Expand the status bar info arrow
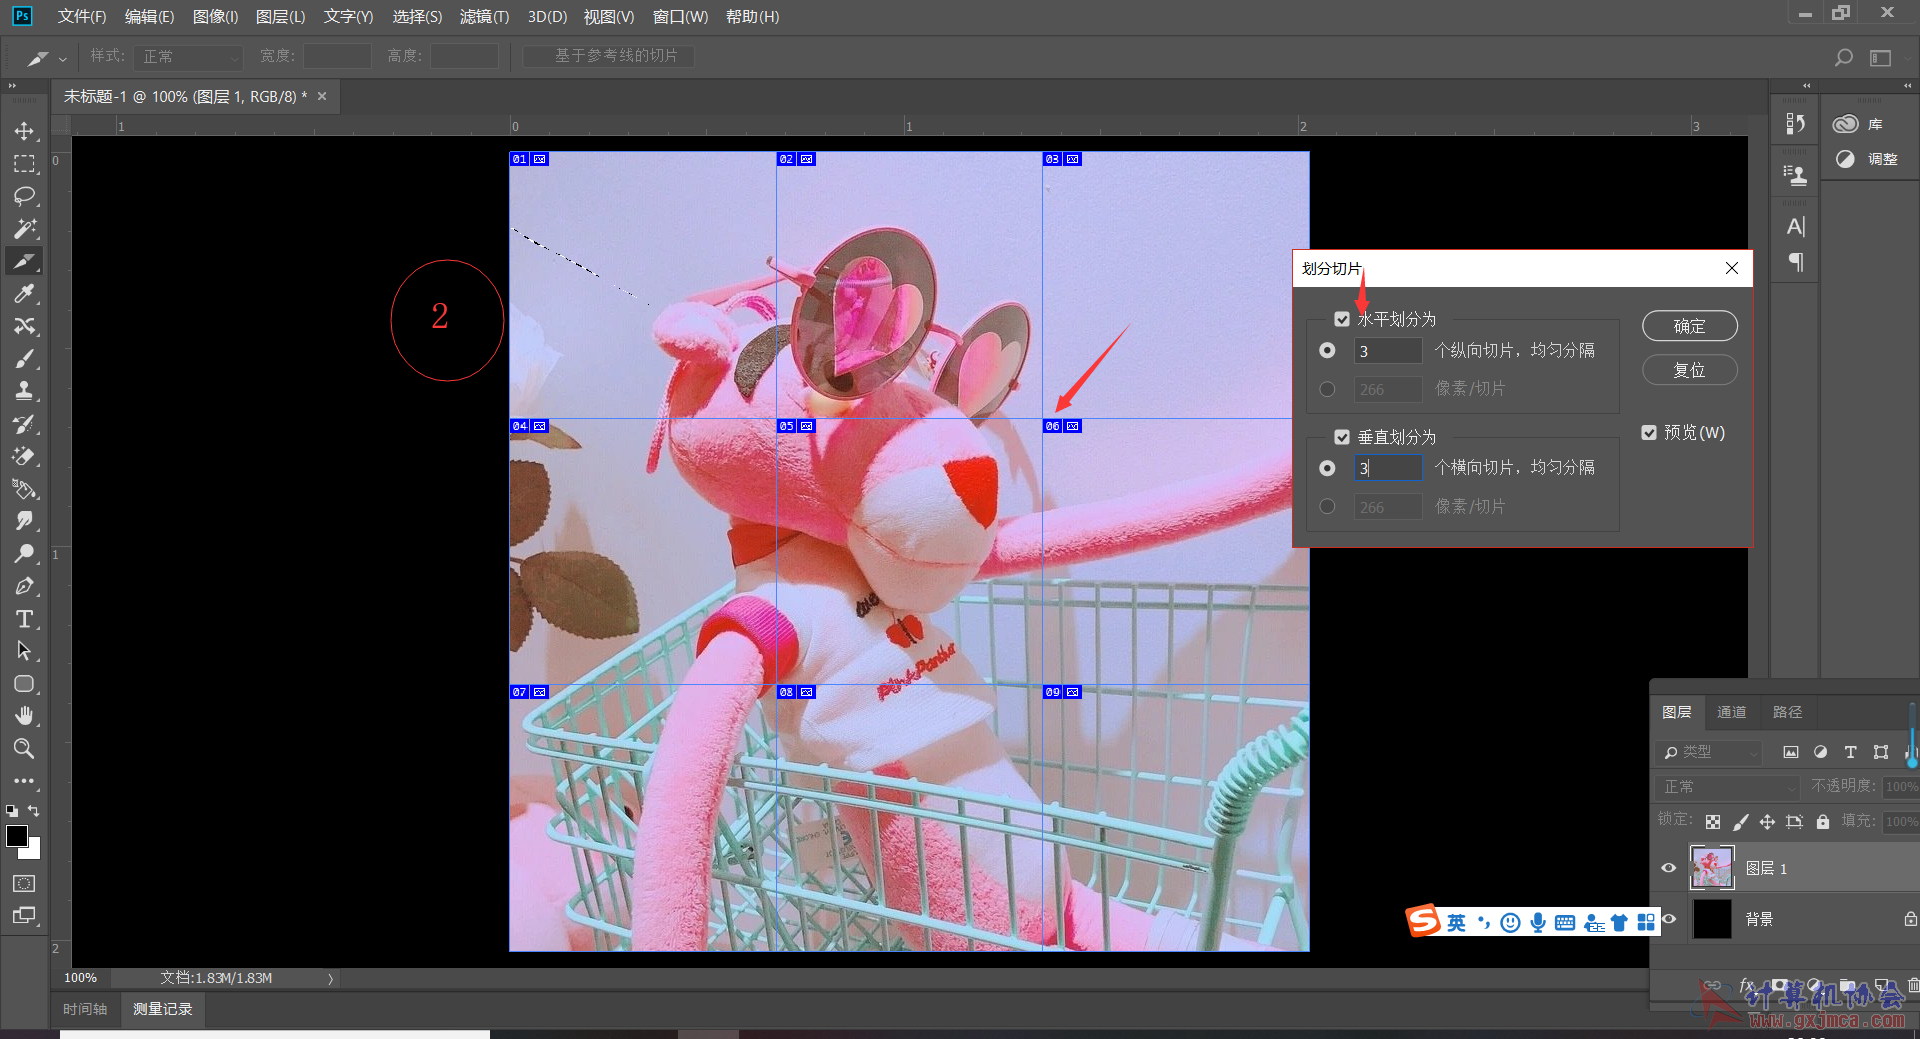Image resolution: width=1920 pixels, height=1039 pixels. point(330,979)
